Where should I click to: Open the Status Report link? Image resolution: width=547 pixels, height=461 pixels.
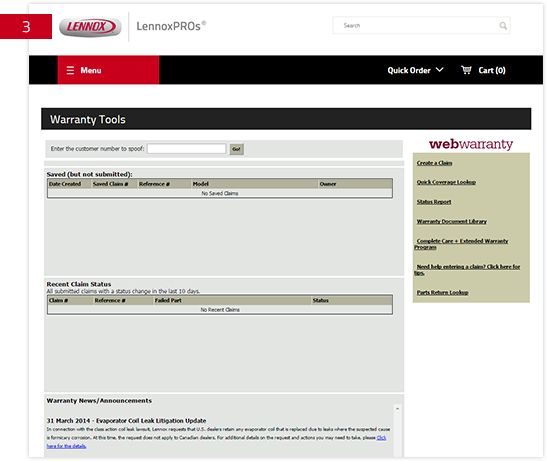(x=434, y=202)
